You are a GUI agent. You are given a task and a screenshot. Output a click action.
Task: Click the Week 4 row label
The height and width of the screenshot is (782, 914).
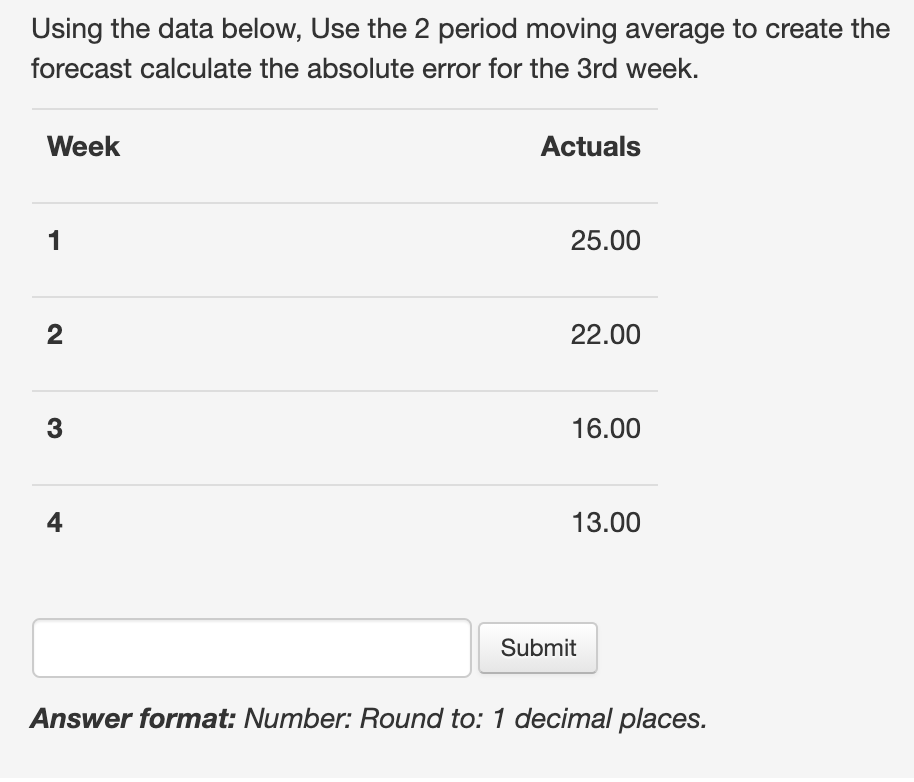[x=54, y=522]
